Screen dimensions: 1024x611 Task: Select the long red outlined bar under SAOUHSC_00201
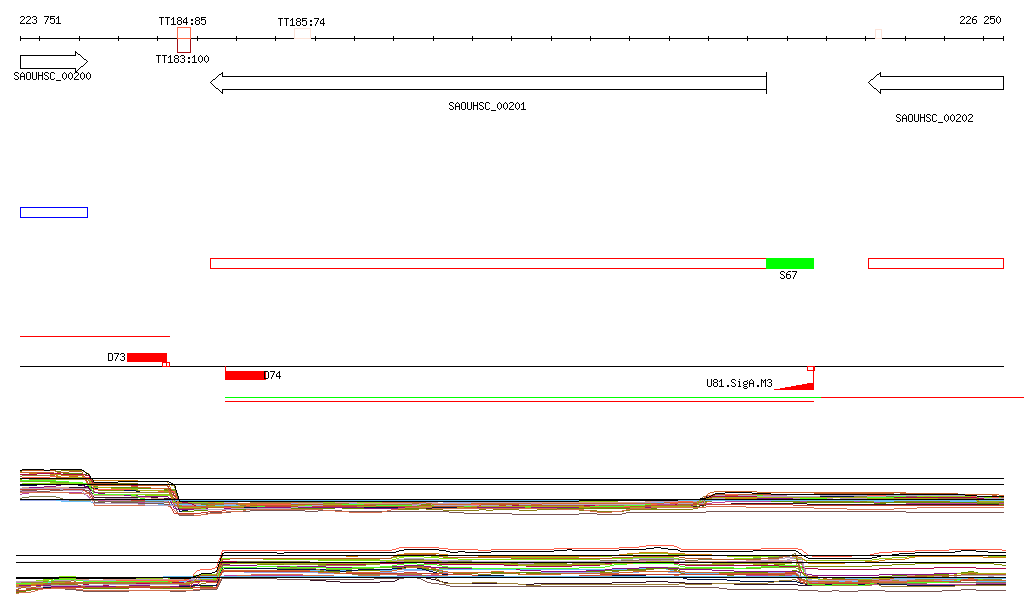[488, 264]
